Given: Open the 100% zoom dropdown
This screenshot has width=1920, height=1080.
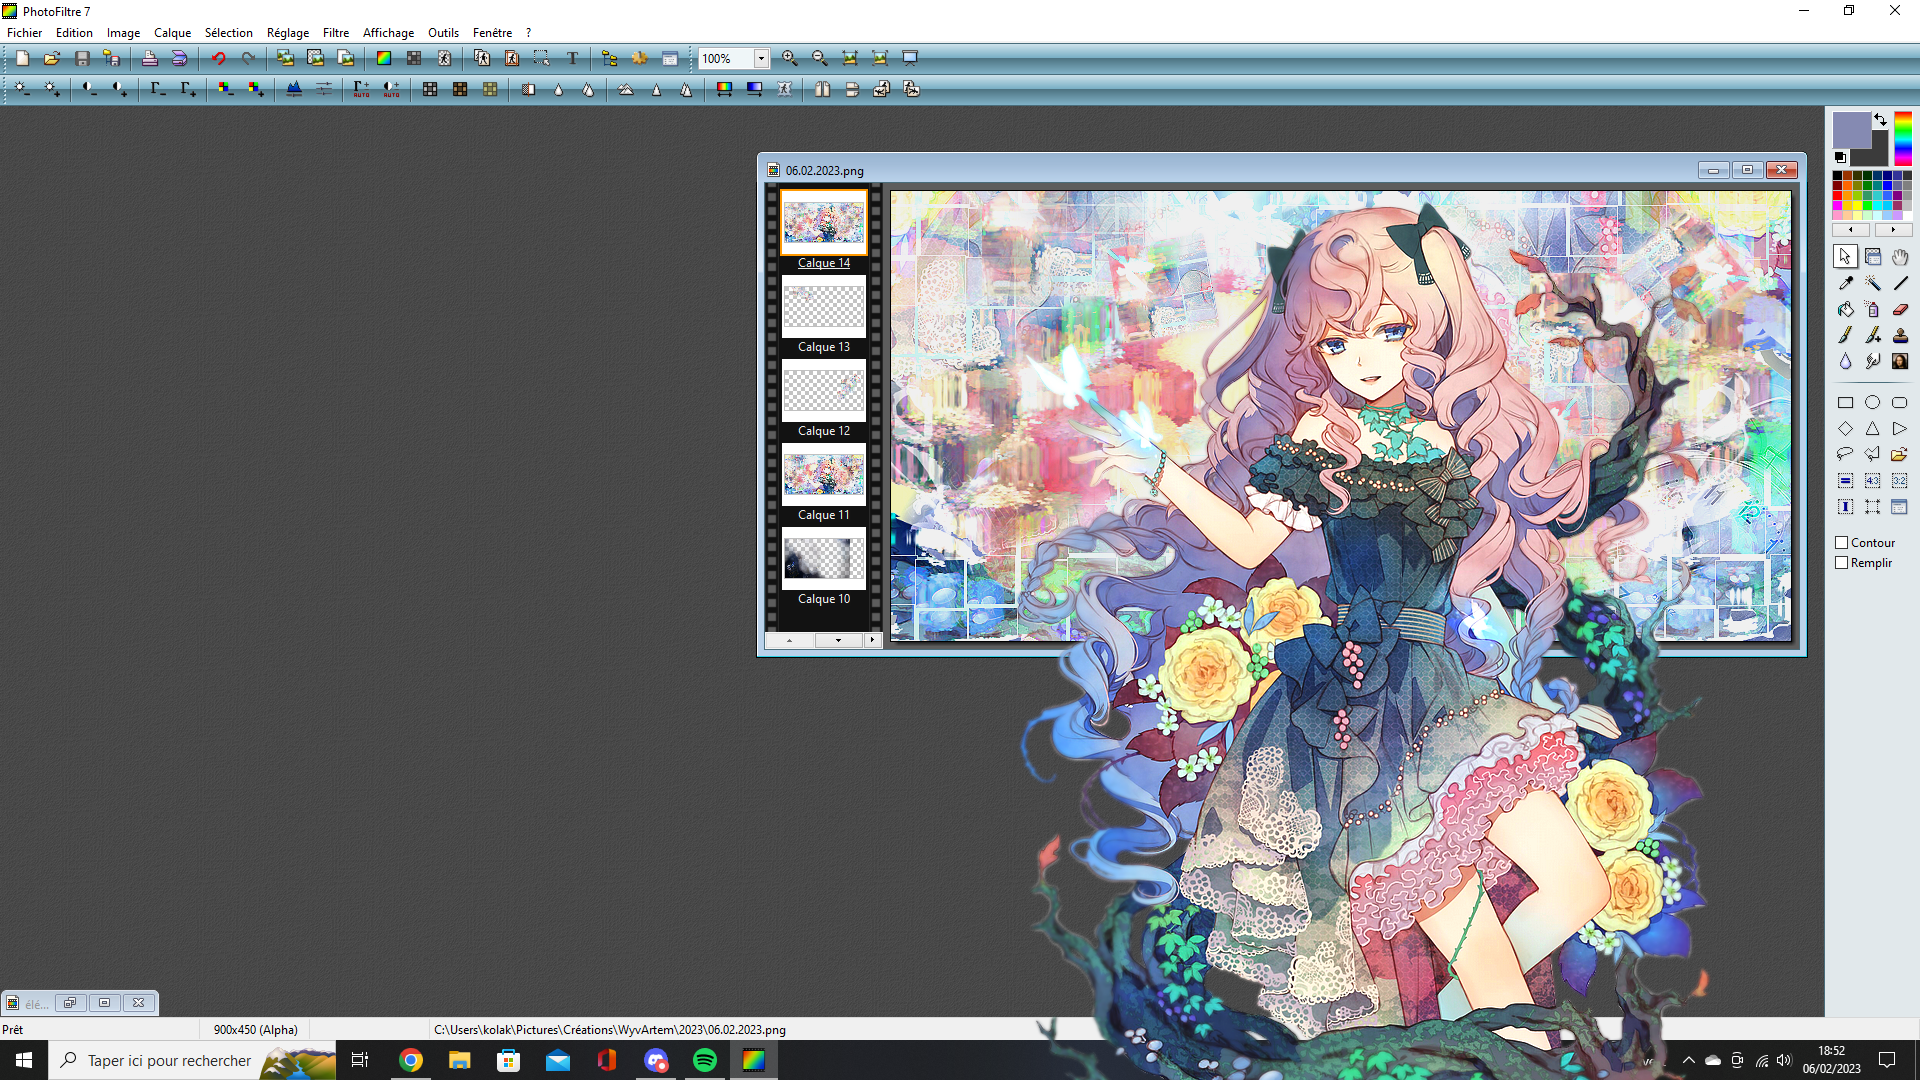Looking at the screenshot, I should (x=761, y=58).
